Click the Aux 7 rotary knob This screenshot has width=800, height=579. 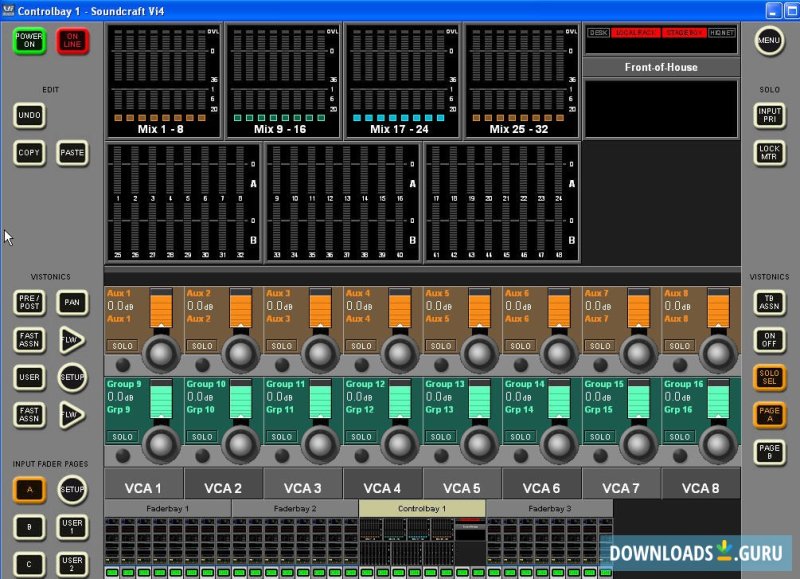[x=638, y=353]
